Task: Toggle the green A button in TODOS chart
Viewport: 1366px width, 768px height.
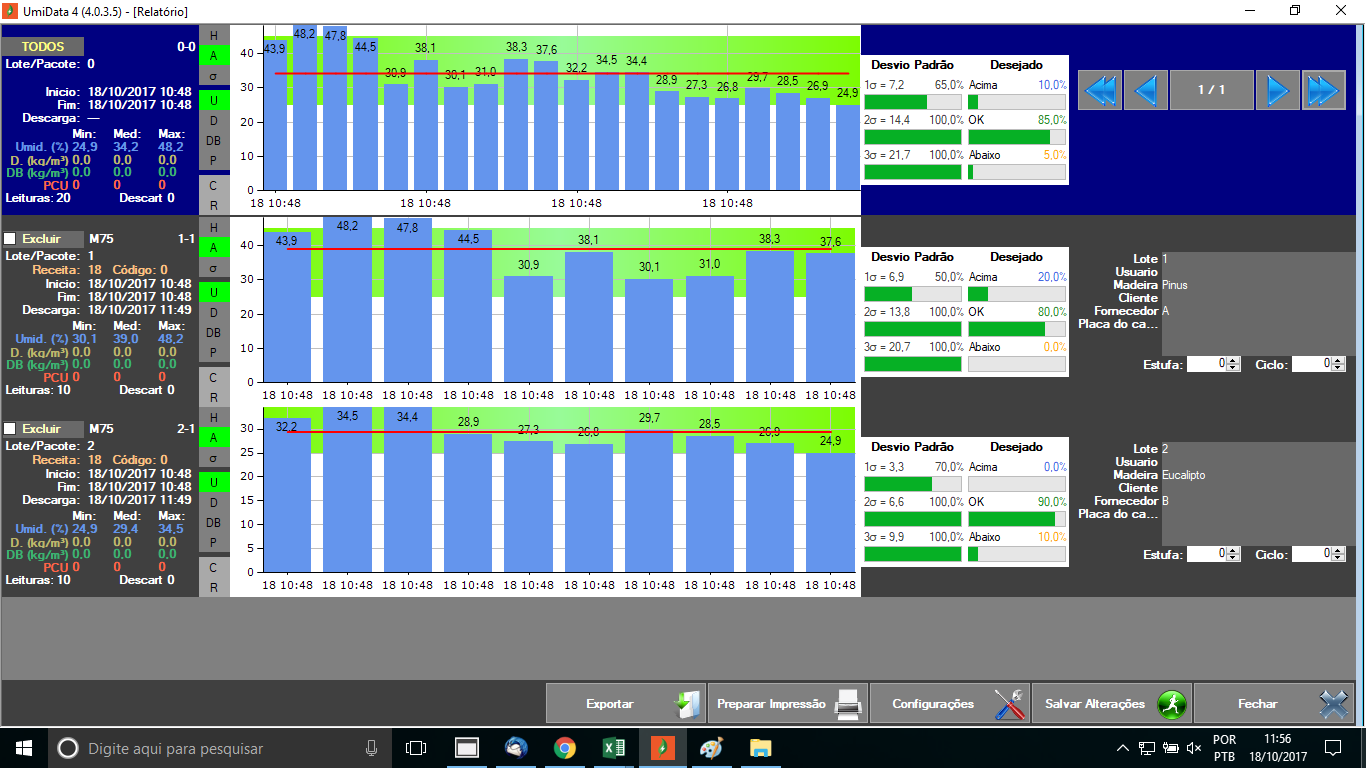Action: [x=213, y=54]
